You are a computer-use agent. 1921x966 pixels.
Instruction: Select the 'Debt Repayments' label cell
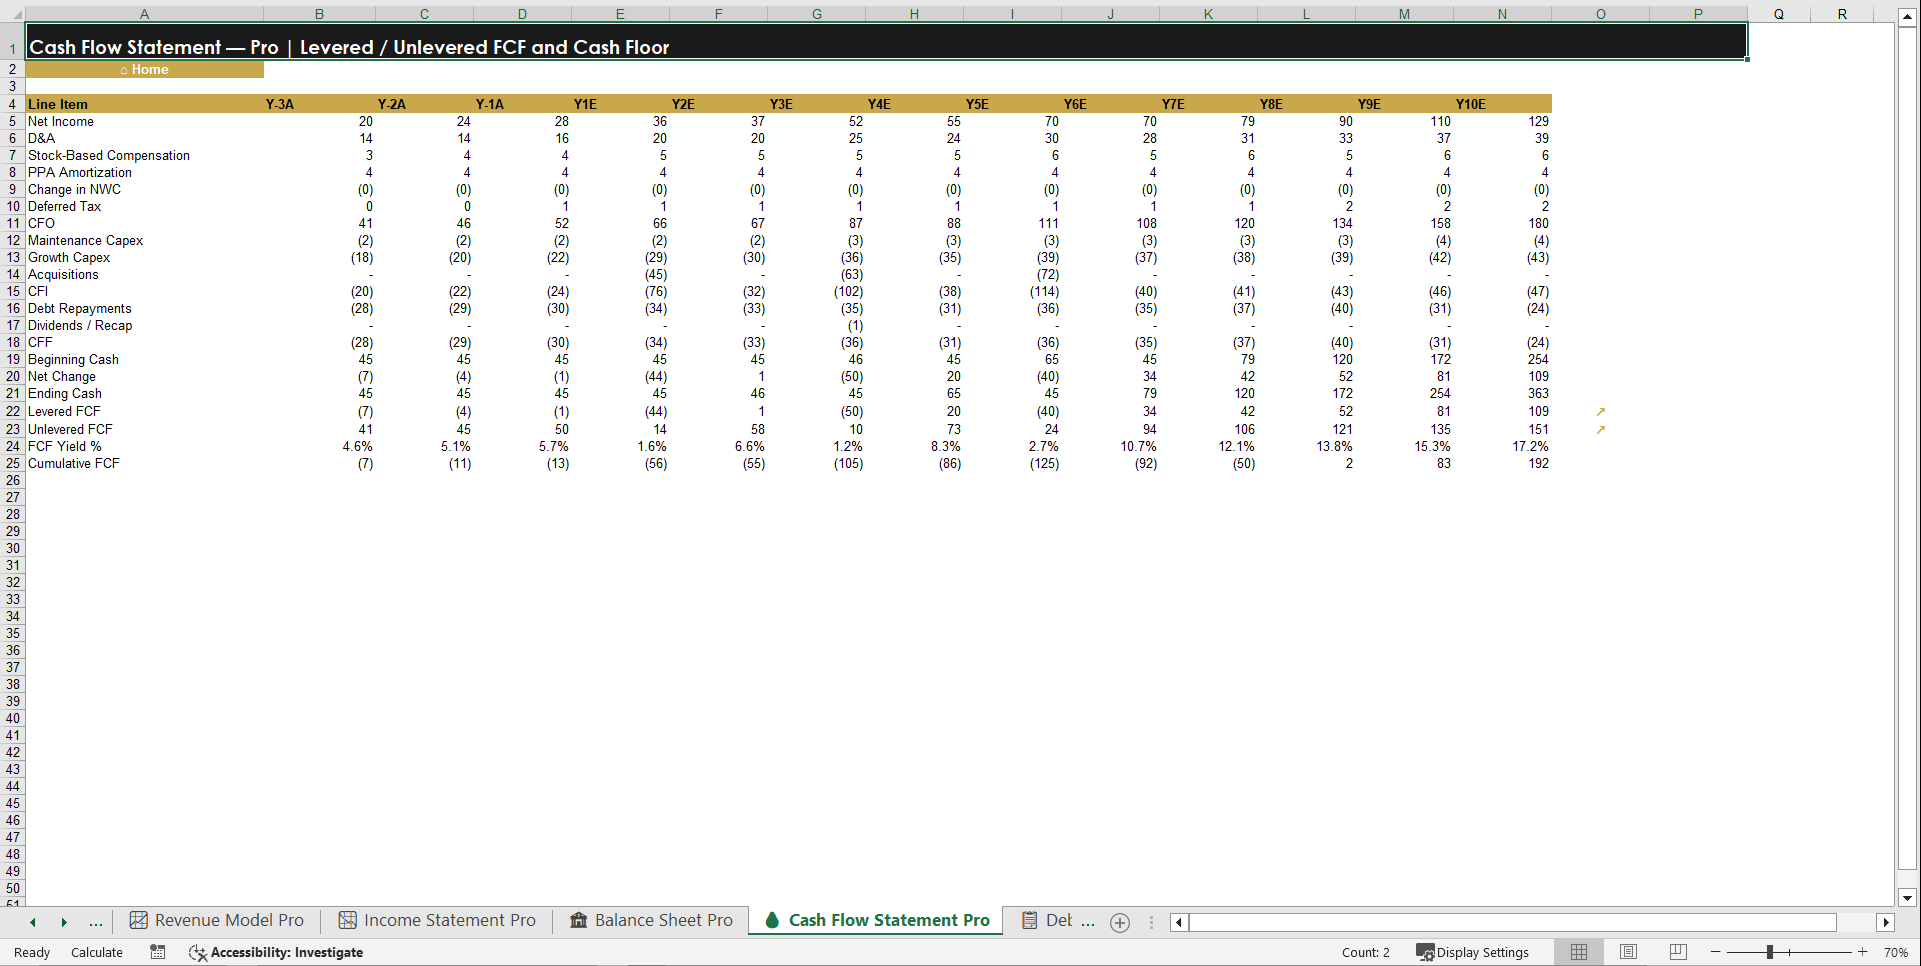144,309
